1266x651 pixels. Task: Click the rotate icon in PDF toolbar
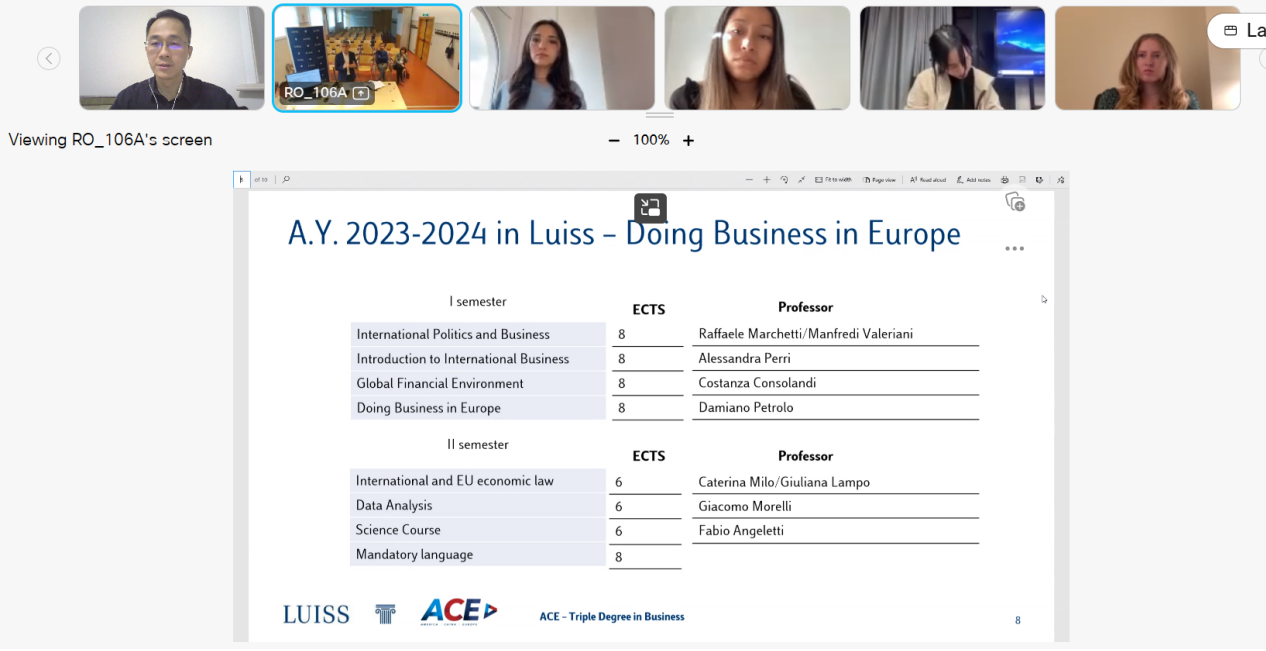(x=784, y=180)
